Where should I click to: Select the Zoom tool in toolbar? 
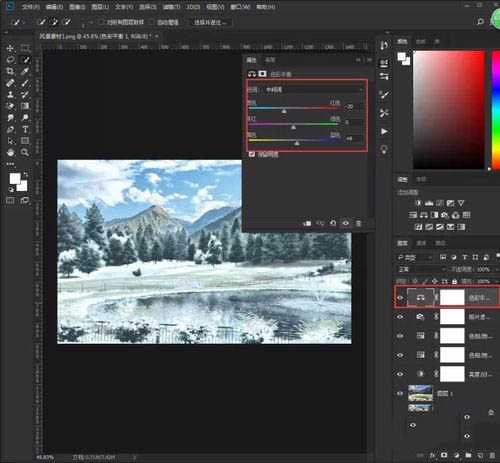point(25,152)
